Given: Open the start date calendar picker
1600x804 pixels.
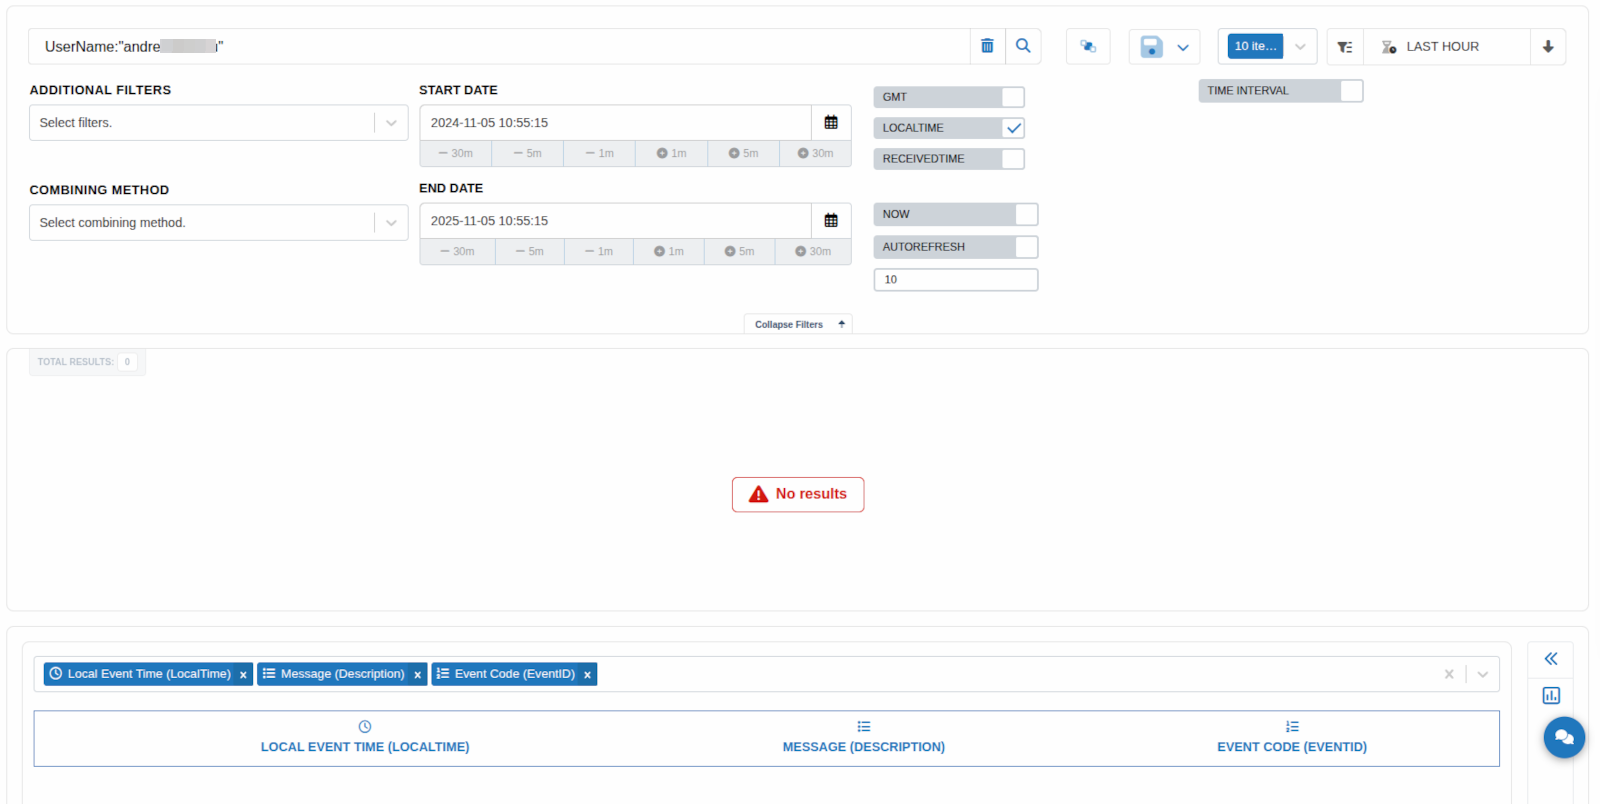Looking at the screenshot, I should coord(831,123).
